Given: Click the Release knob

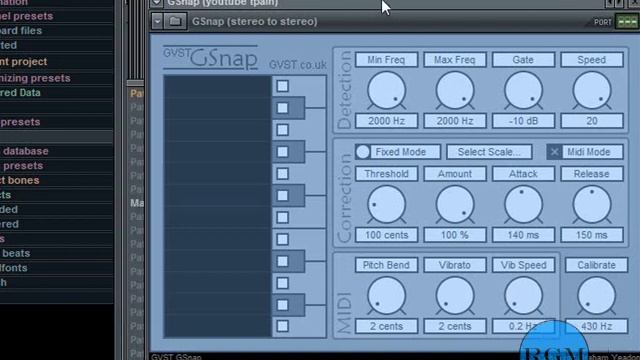Looking at the screenshot, I should click(592, 204).
